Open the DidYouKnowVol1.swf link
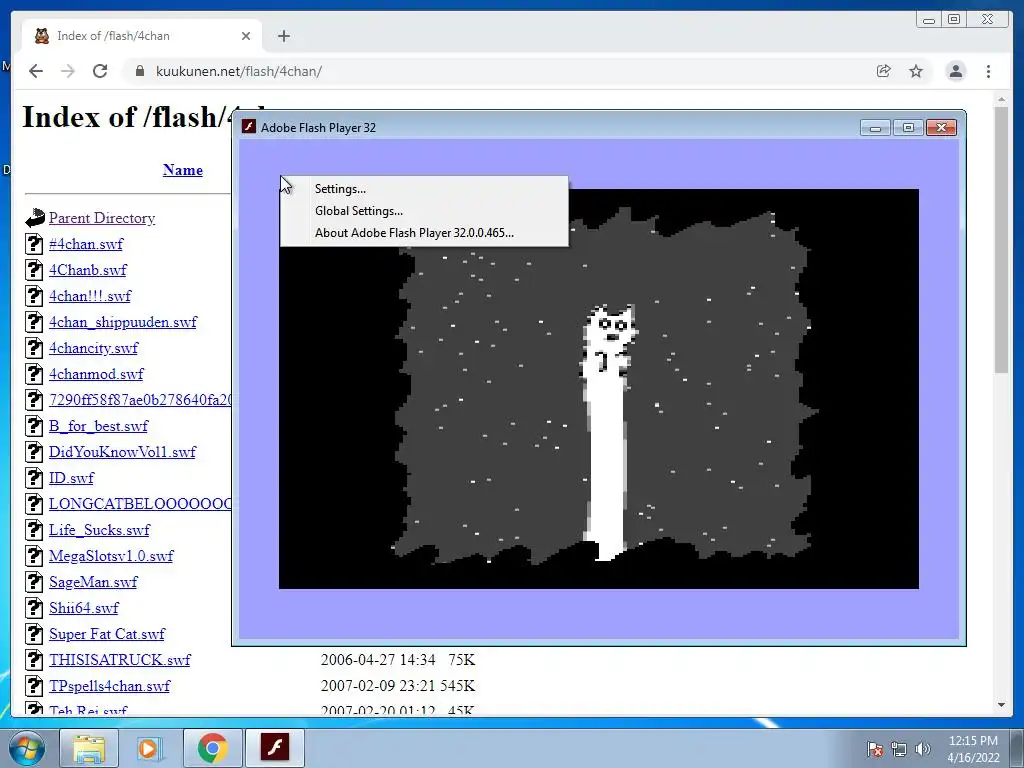The height and width of the screenshot is (768, 1024). [x=122, y=452]
